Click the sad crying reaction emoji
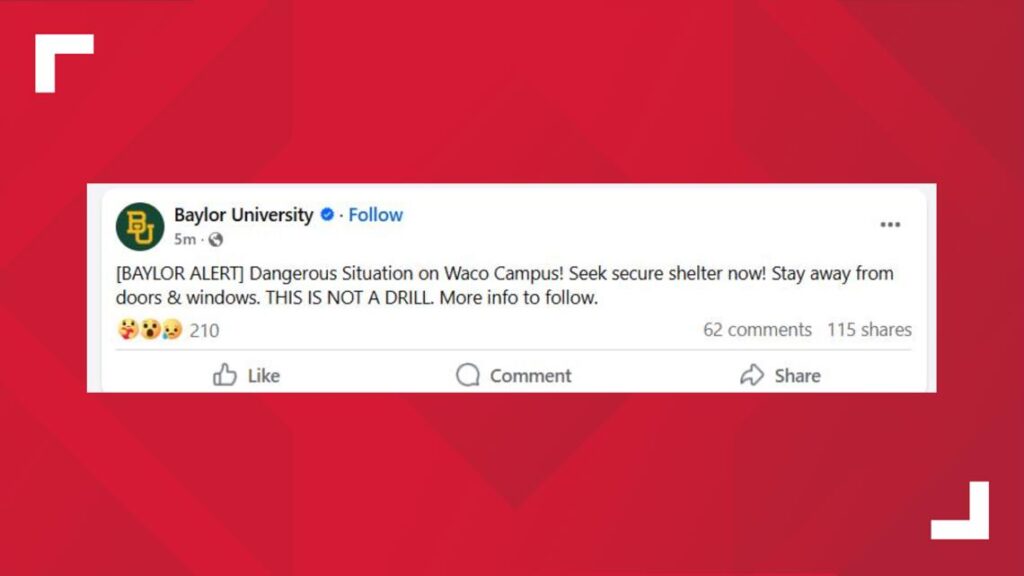1024x576 pixels. [x=171, y=330]
